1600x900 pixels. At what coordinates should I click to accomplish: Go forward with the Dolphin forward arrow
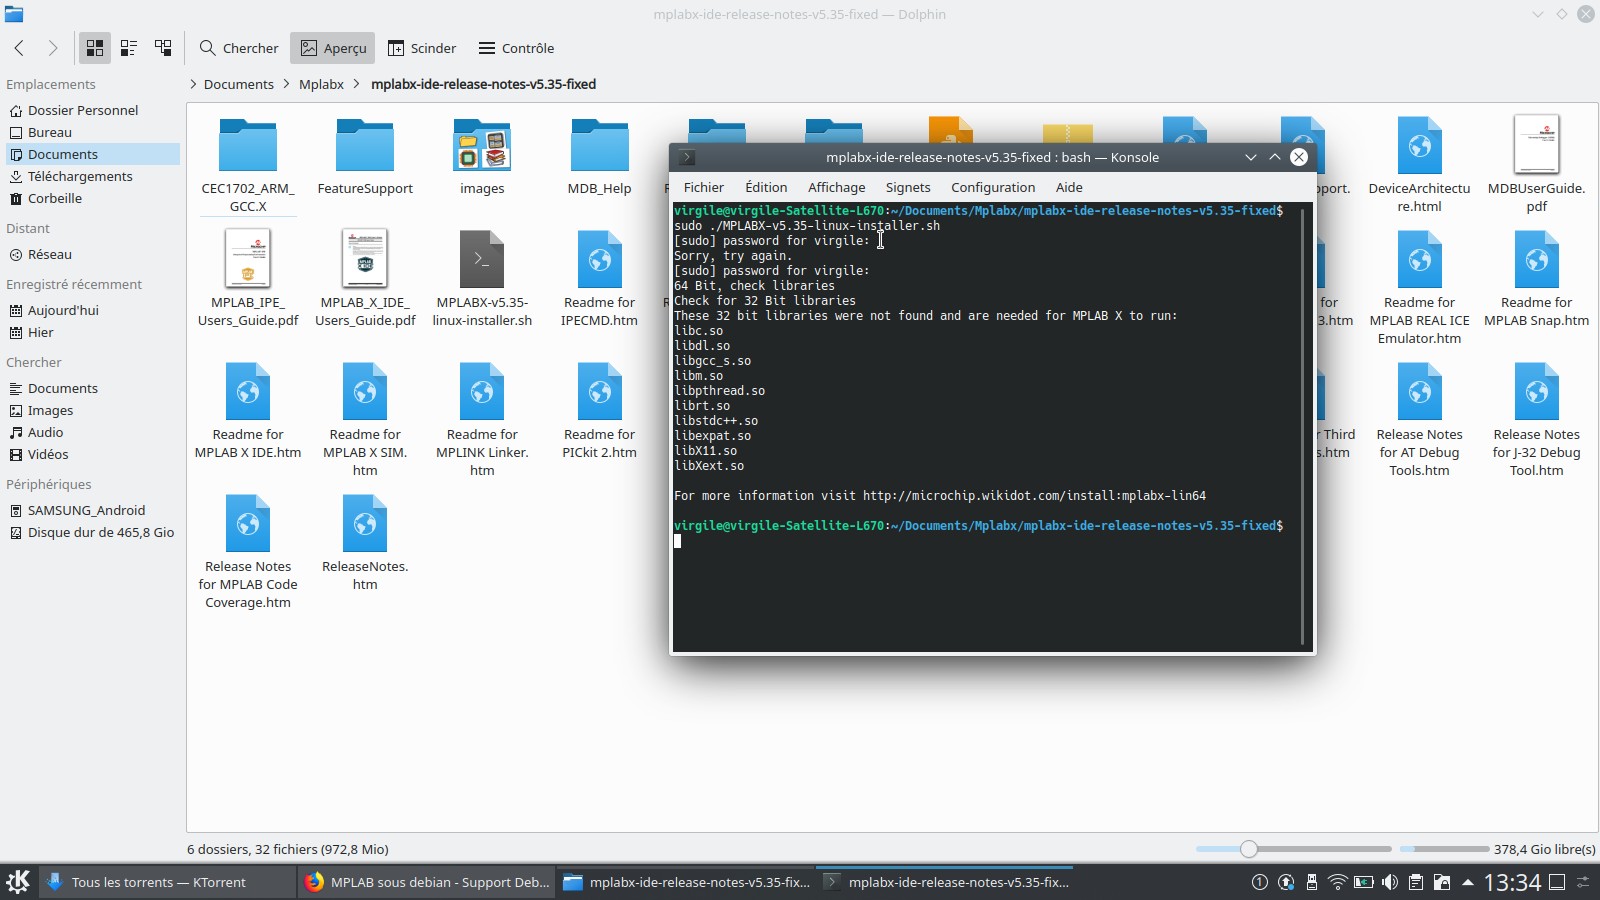coord(53,48)
